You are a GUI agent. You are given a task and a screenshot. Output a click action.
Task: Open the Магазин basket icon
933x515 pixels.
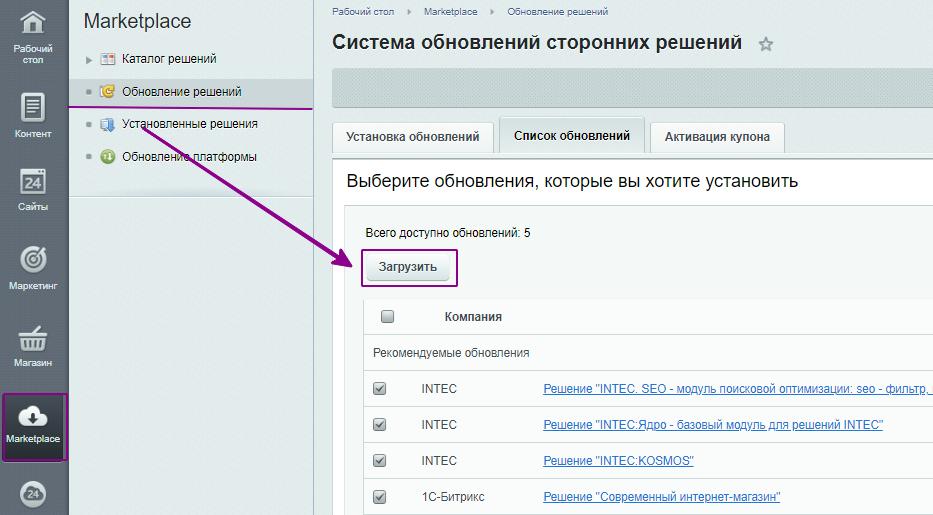33,338
